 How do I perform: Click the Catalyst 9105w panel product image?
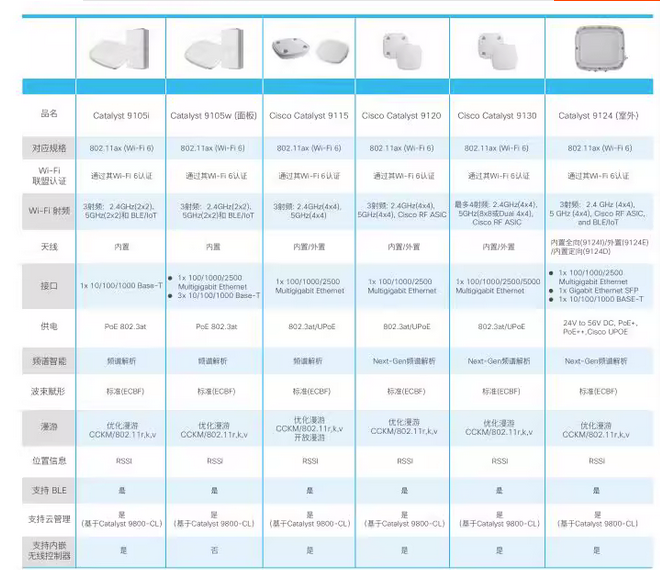(215, 49)
